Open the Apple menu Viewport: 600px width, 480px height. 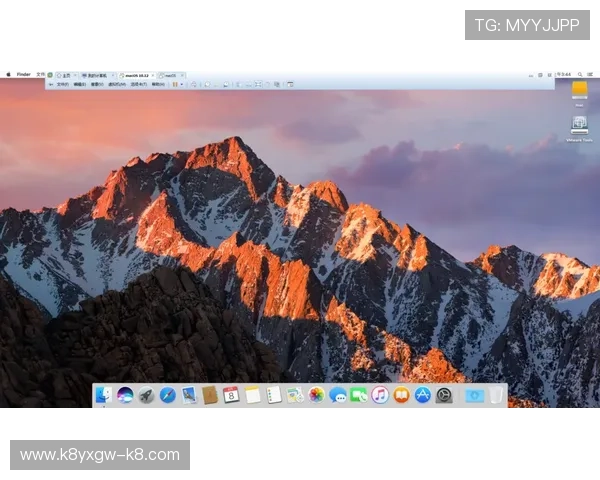pos(8,74)
